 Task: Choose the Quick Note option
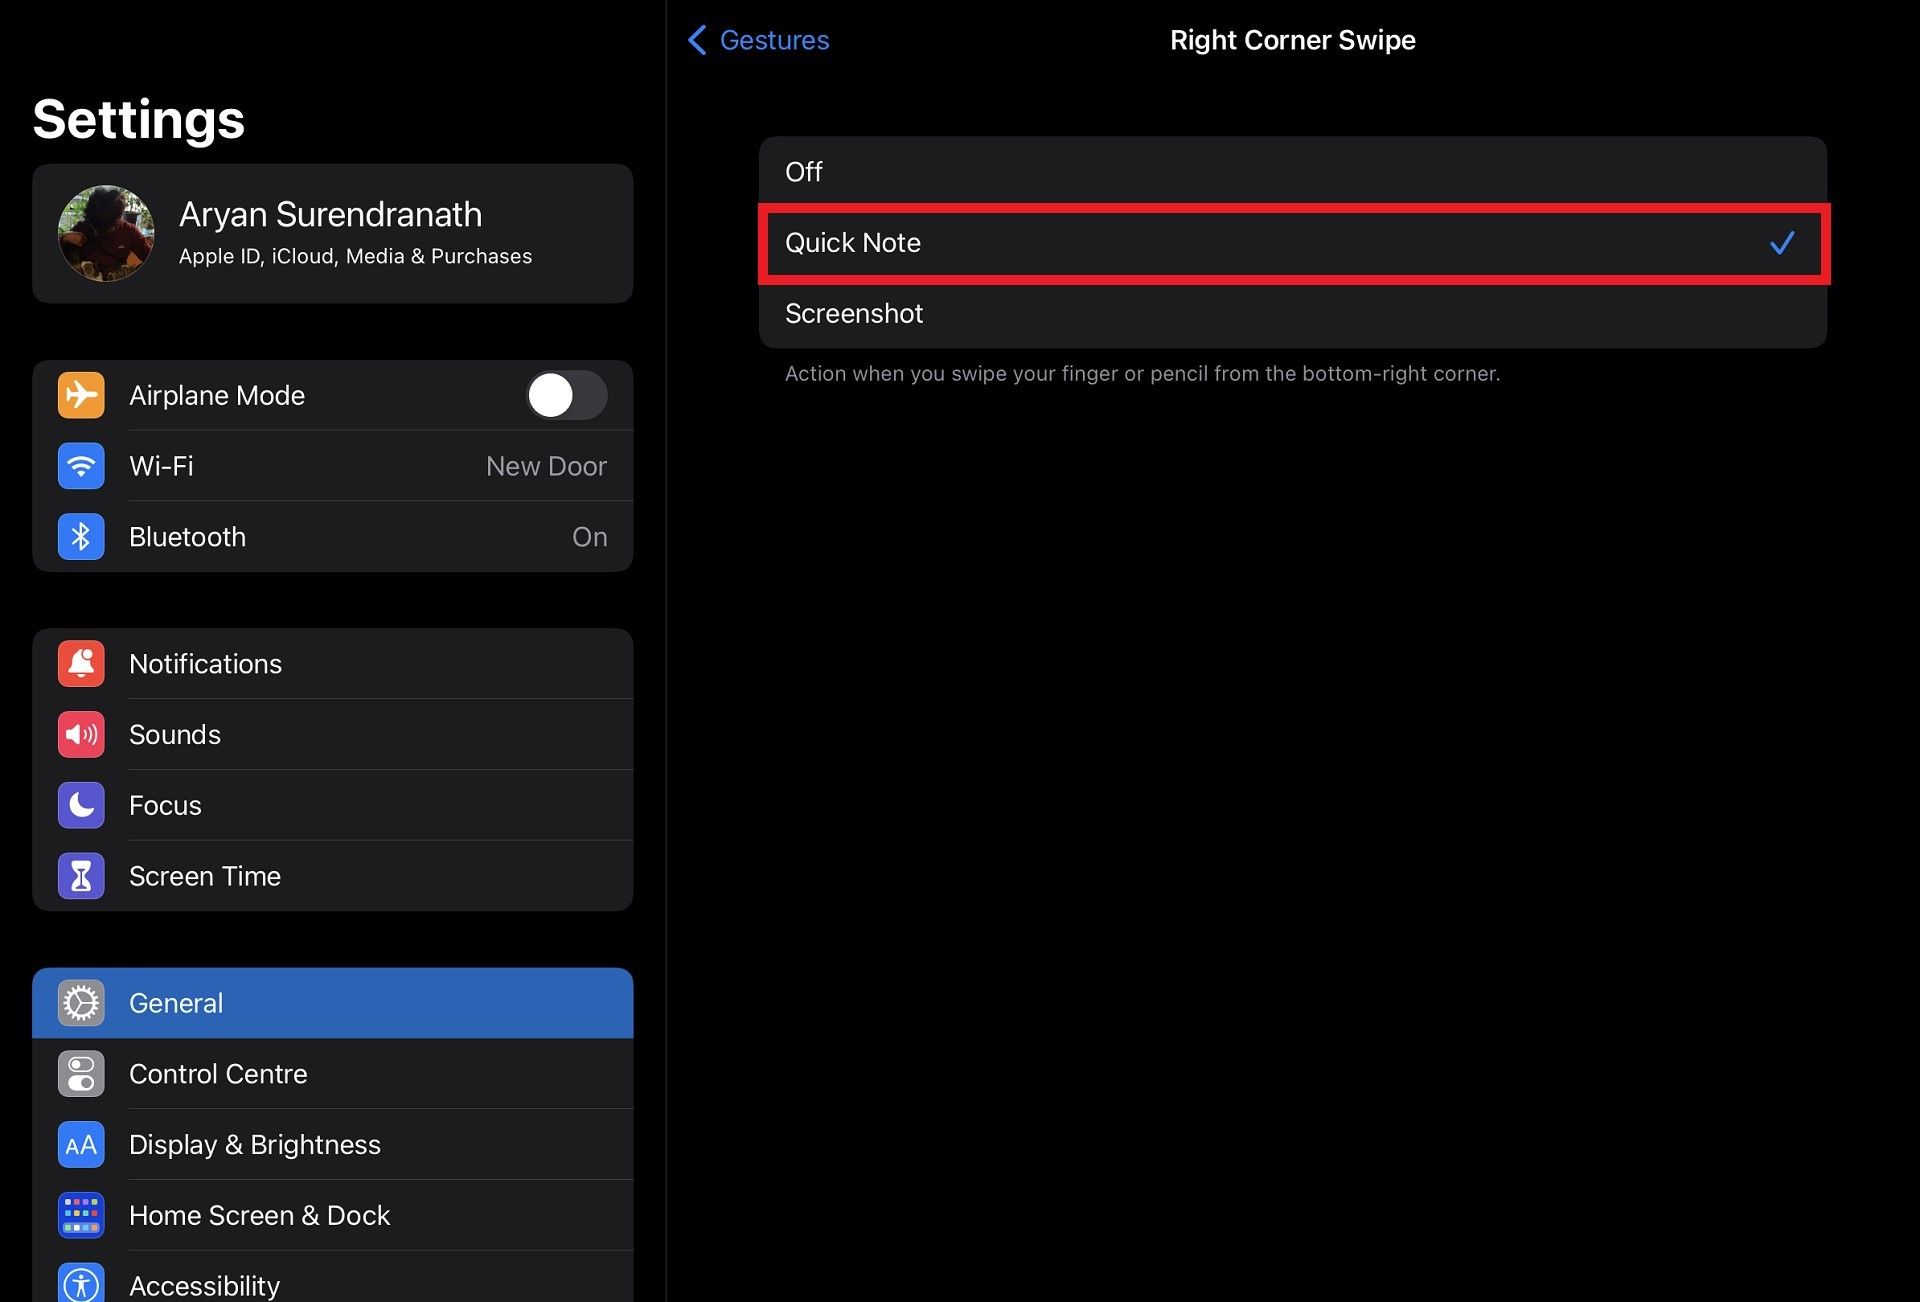click(x=1293, y=243)
